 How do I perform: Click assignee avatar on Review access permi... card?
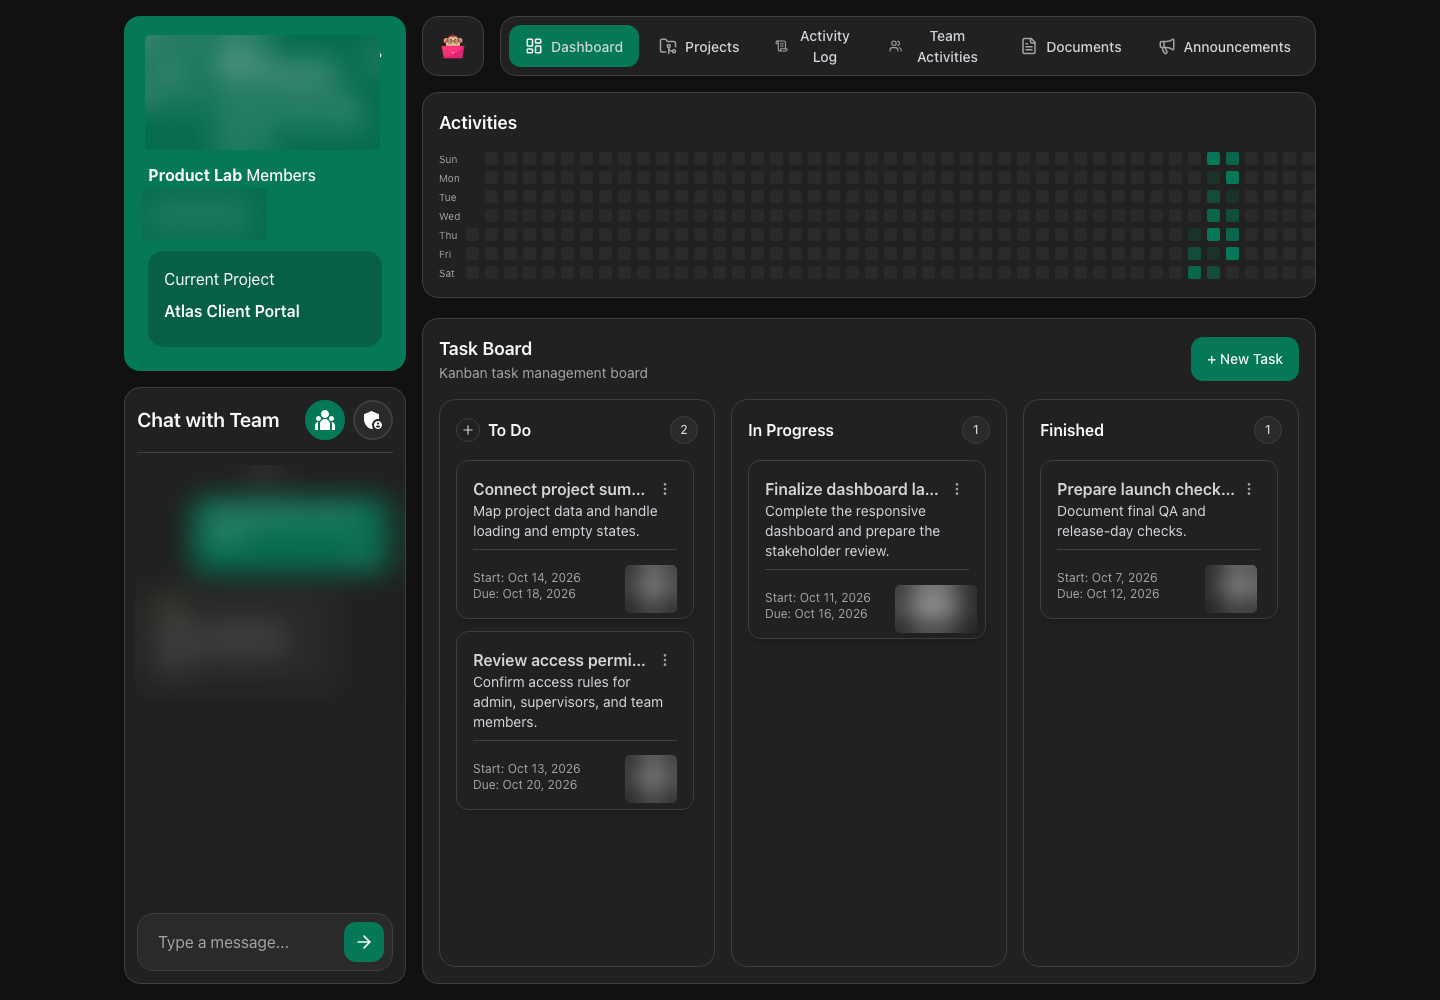651,779
